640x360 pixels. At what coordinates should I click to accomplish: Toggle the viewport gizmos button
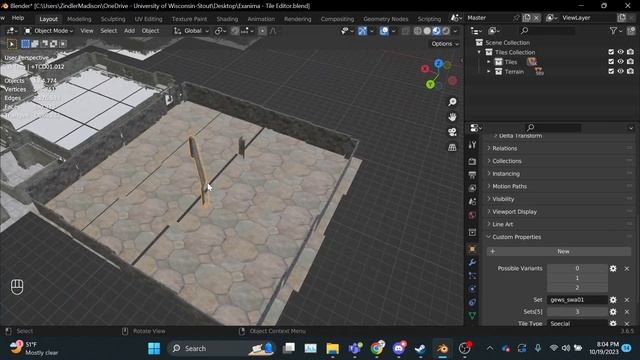tap(362, 31)
